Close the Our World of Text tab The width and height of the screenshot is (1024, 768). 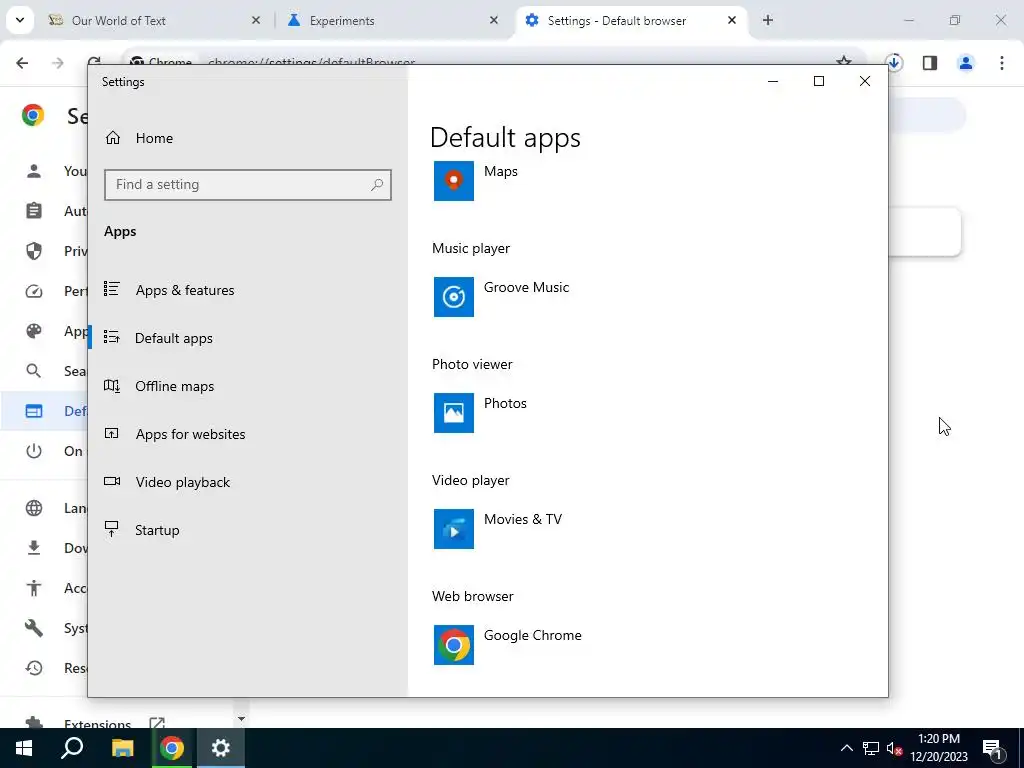pyautogui.click(x=256, y=20)
